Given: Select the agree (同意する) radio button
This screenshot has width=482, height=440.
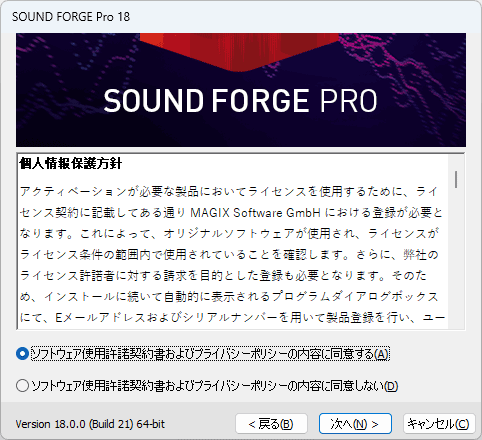Looking at the screenshot, I should (22, 354).
